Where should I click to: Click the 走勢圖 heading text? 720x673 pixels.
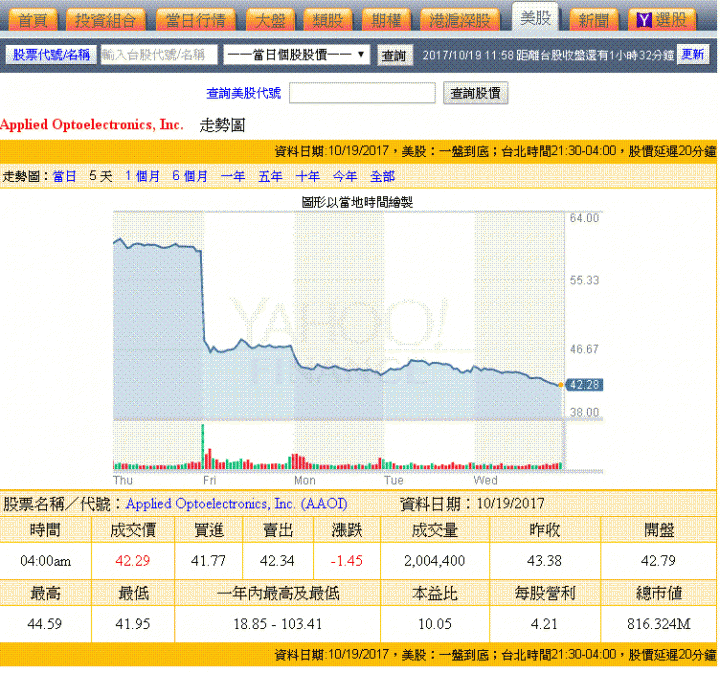pyautogui.click(x=222, y=125)
